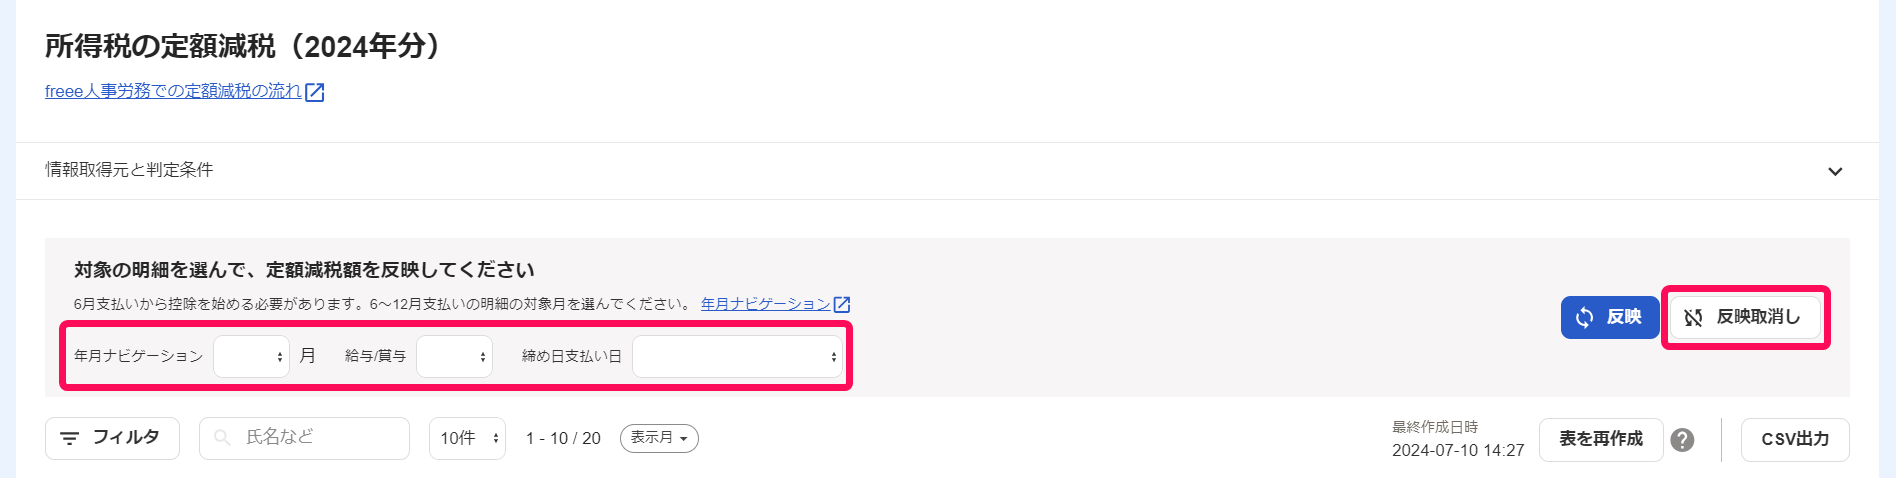Click the crossed sync icon on 反映取消し

(1693, 318)
